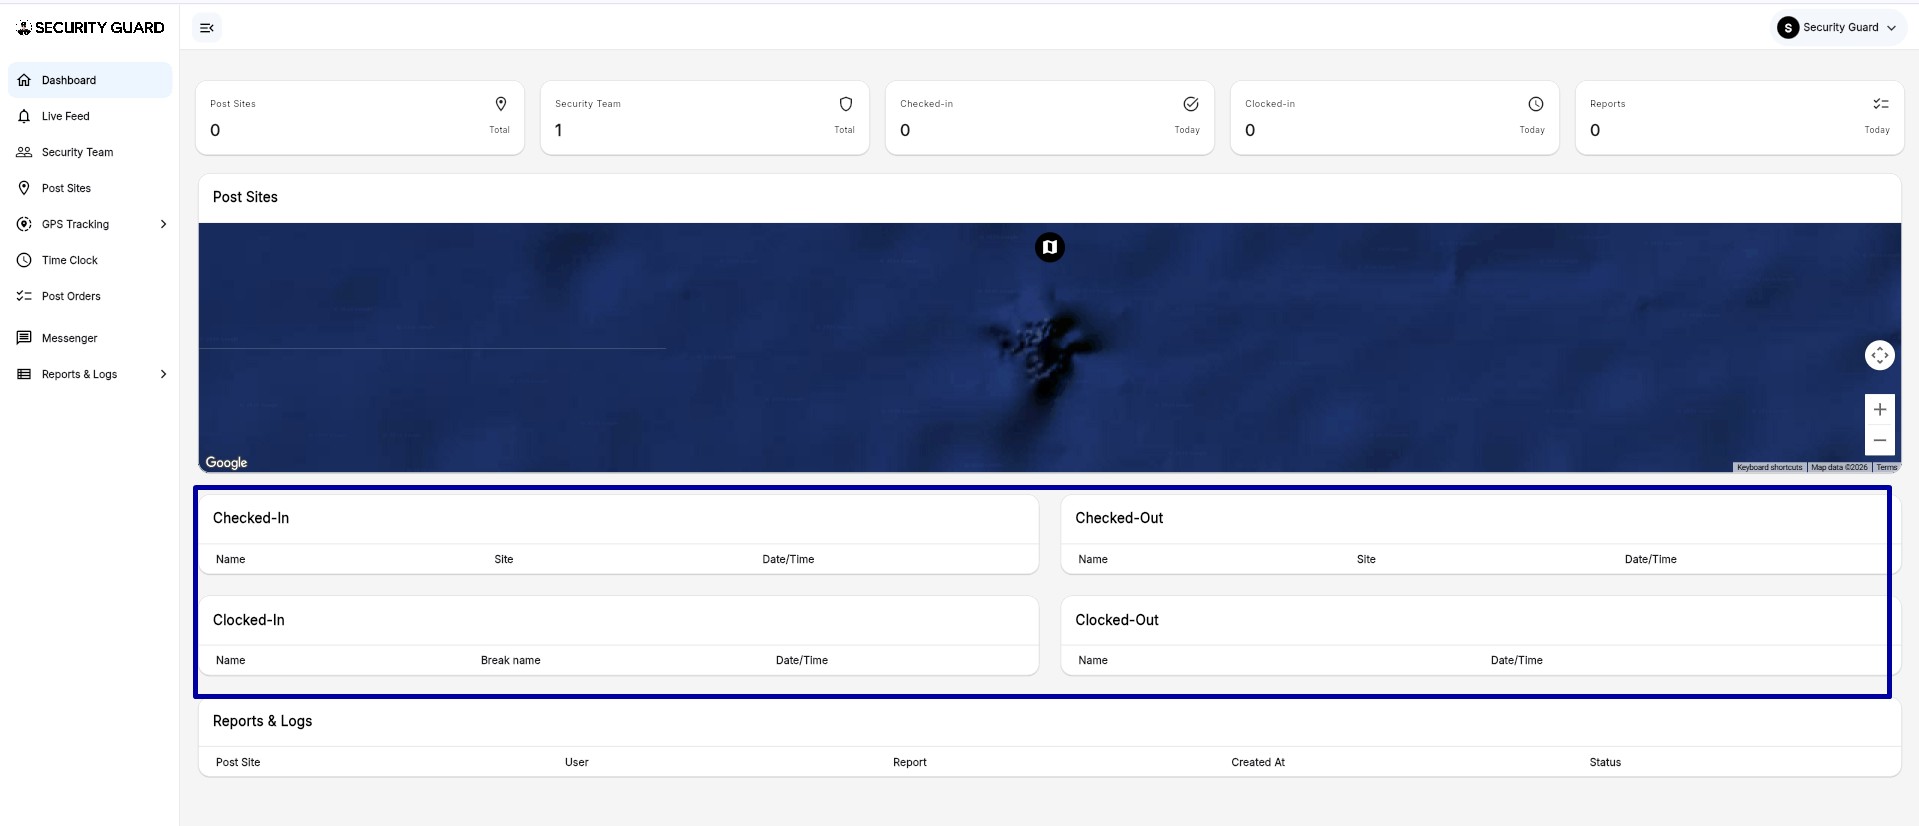The height and width of the screenshot is (826, 1919).
Task: Click the Live Feed bell icon
Action: pos(24,116)
